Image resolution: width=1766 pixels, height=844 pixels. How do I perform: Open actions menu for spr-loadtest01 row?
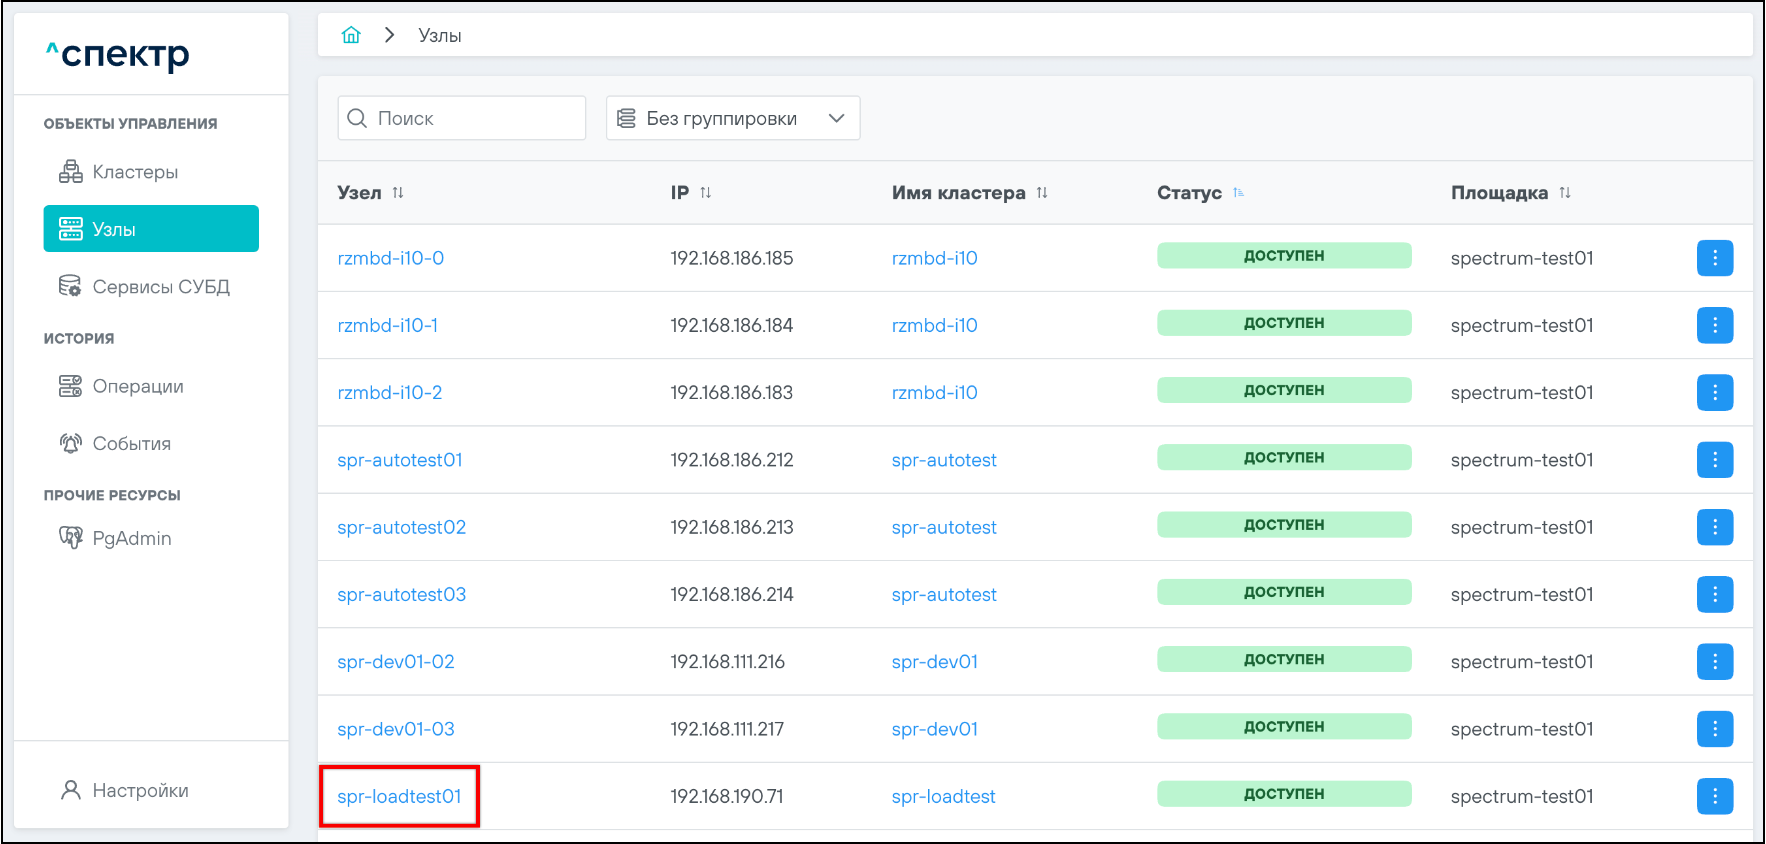(x=1714, y=796)
